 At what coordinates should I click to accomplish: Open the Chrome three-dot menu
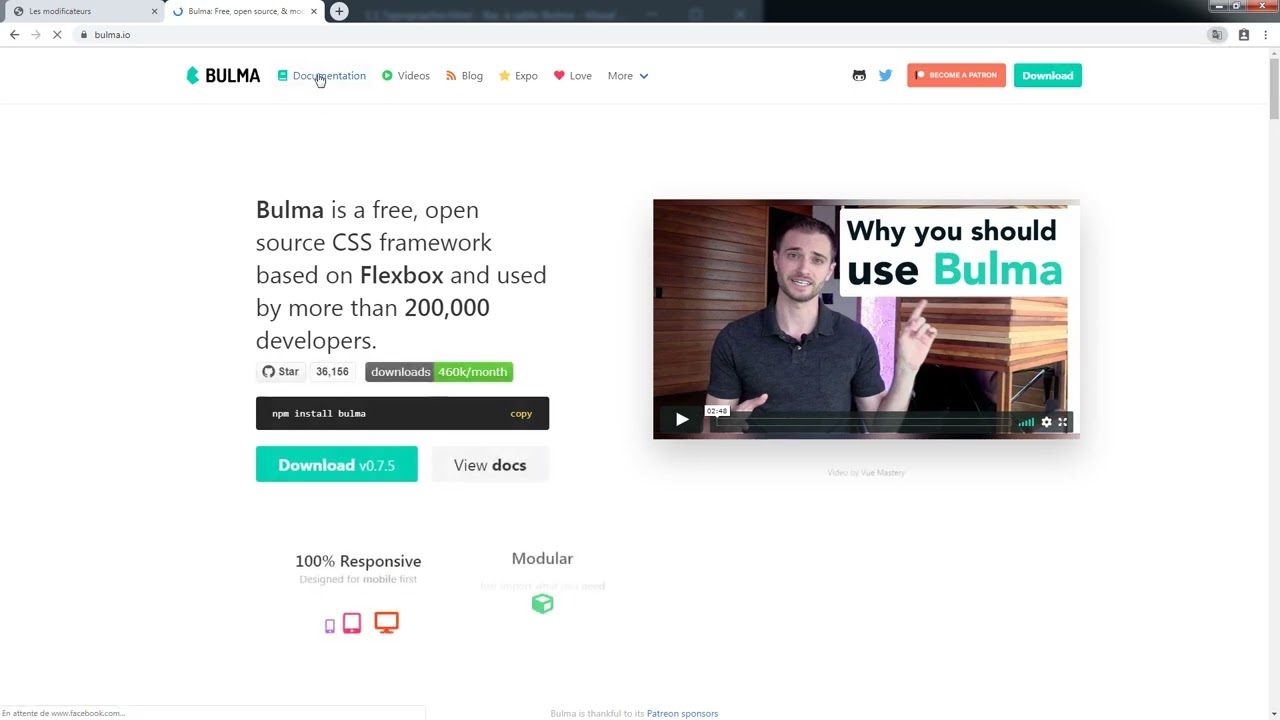(x=1264, y=35)
